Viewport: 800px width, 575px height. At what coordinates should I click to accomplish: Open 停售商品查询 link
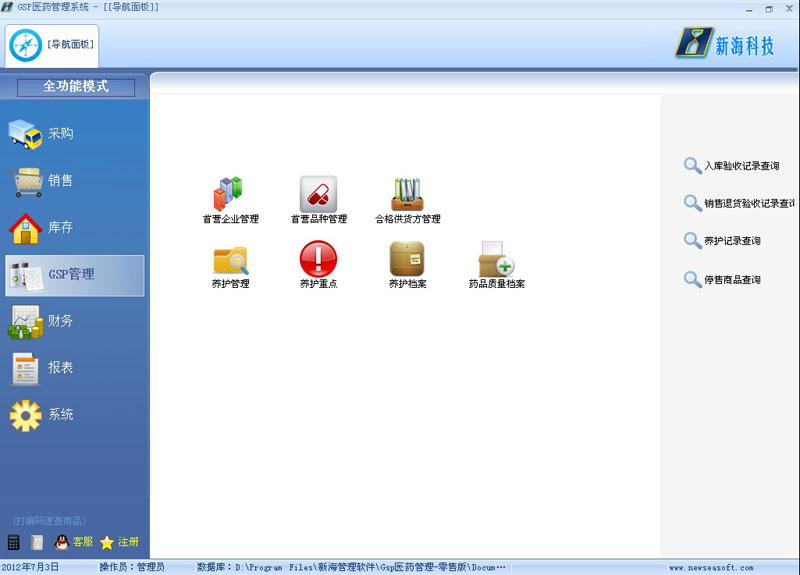(722, 279)
